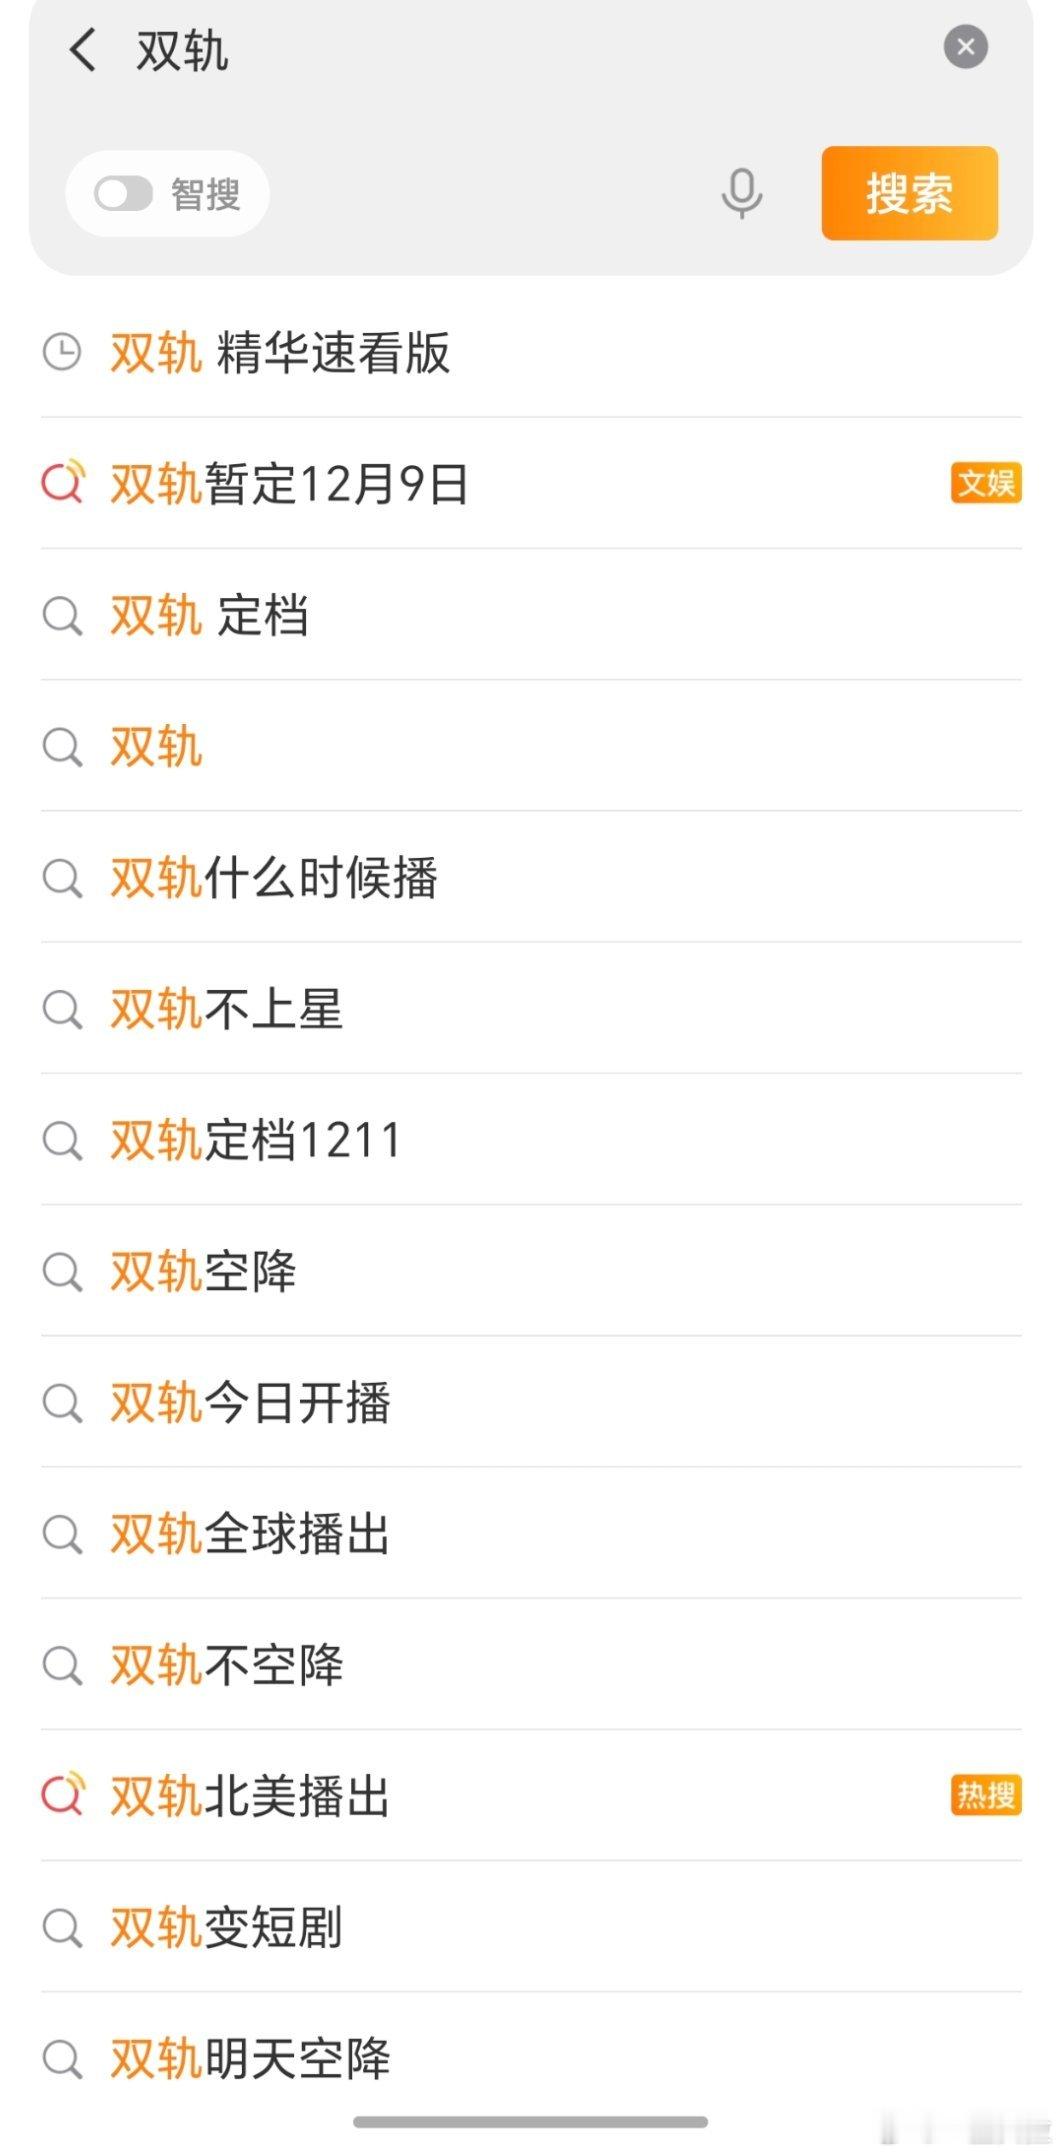This screenshot has height=2155, width=1062.
Task: Open suggestion 双轨什么时候播
Action: pyautogui.click(x=274, y=878)
